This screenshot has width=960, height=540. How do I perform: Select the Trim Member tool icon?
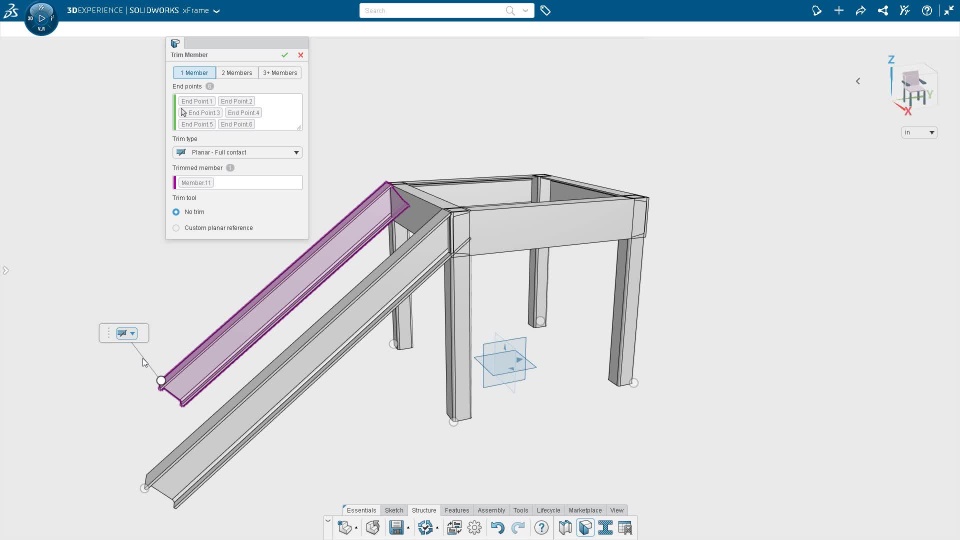tap(585, 527)
